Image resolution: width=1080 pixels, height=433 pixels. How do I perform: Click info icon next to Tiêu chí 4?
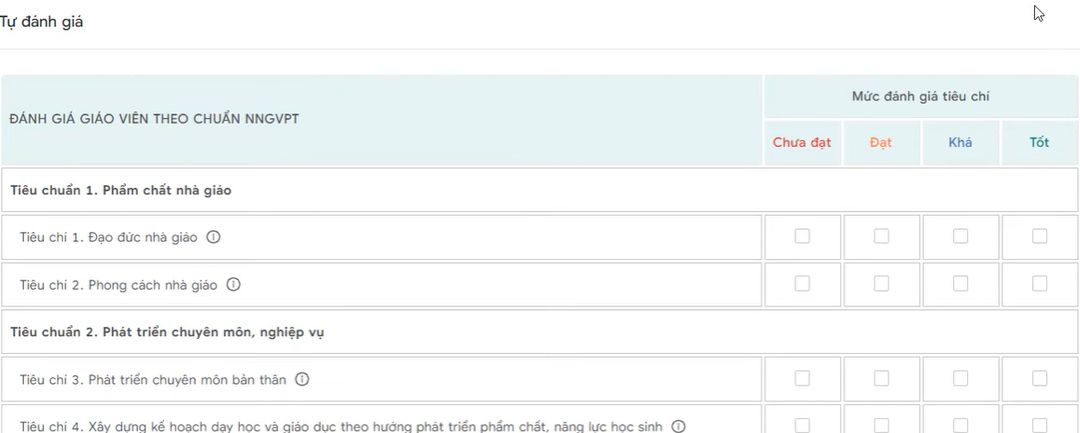(679, 427)
